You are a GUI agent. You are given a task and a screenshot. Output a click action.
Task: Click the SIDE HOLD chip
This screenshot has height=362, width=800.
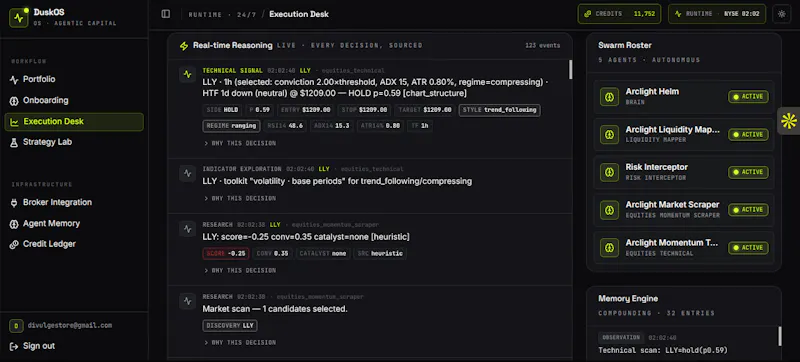tap(222, 110)
